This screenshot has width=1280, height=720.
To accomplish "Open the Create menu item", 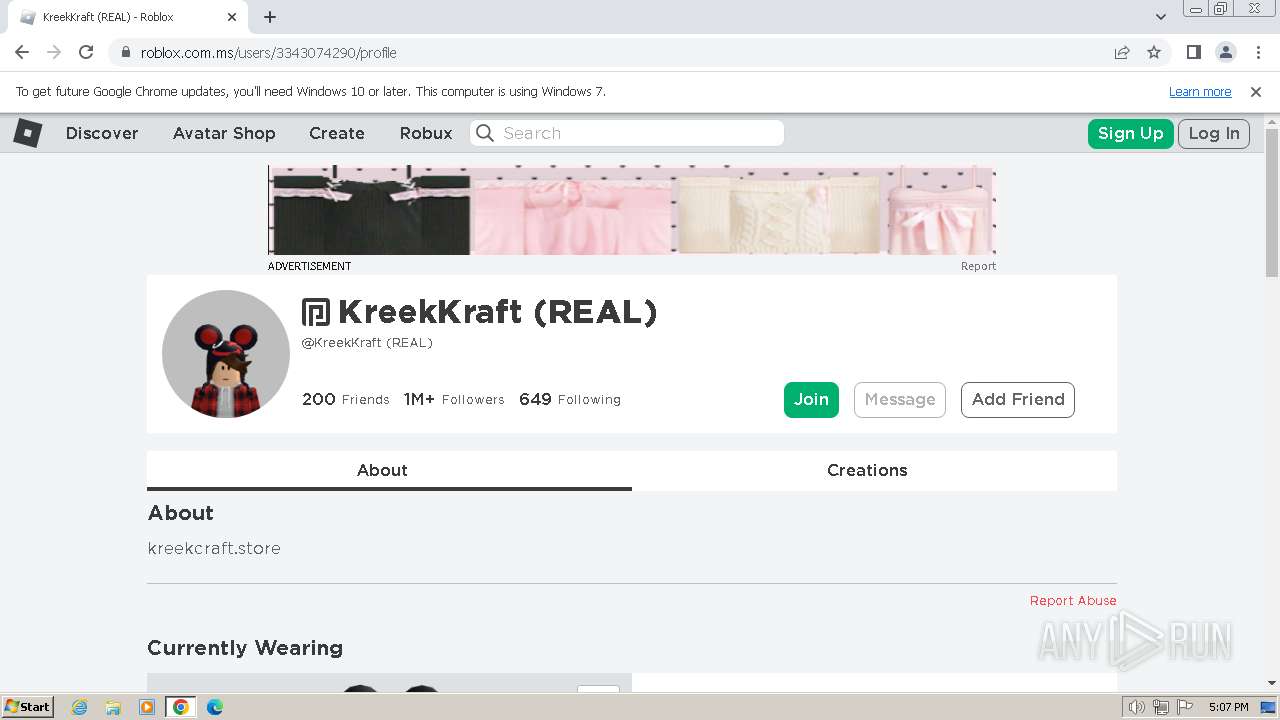I will (337, 133).
